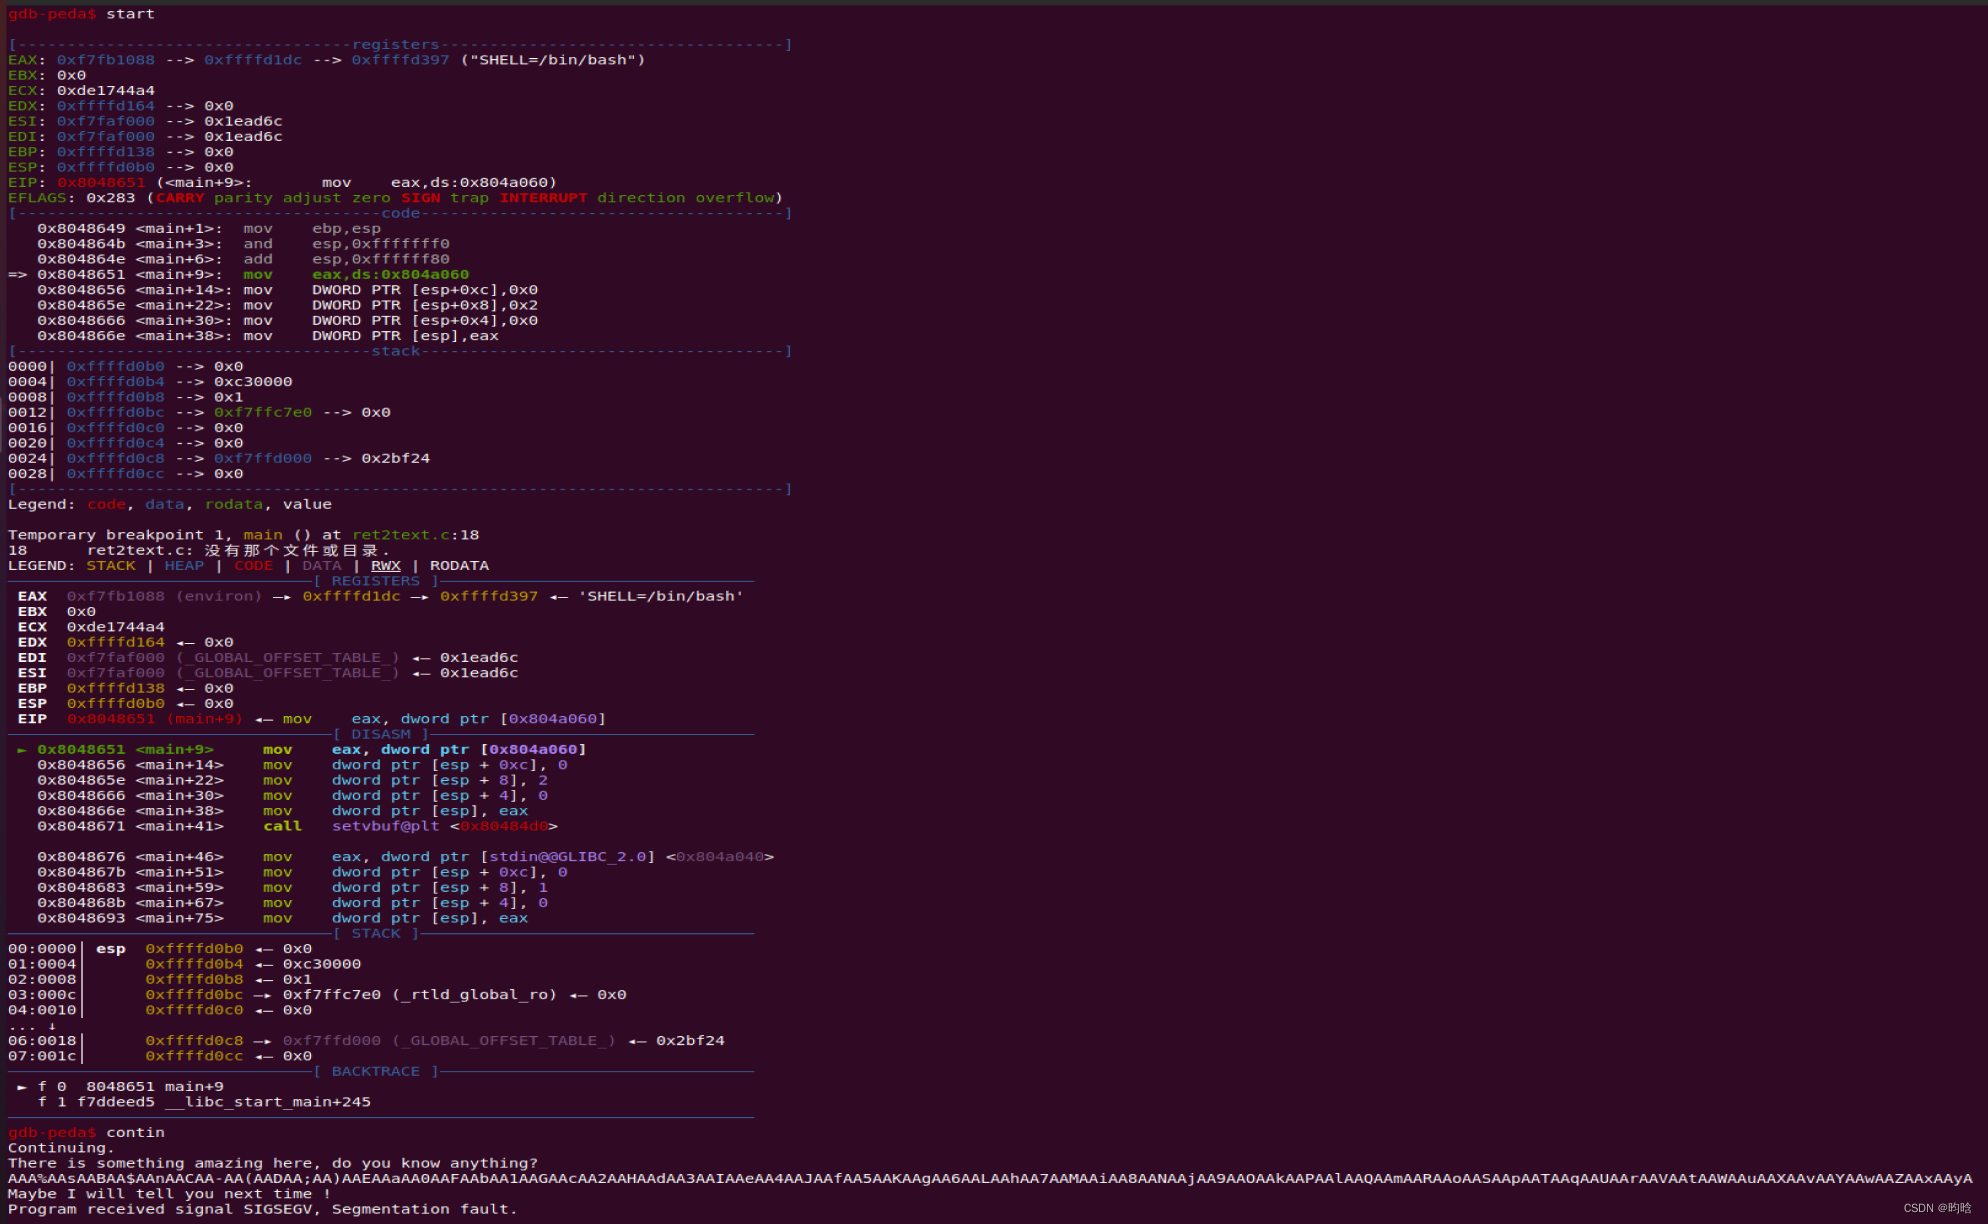1988x1224 pixels.
Task: Expand the collapsed stack rows marked with ellipsis
Action: 28,1025
